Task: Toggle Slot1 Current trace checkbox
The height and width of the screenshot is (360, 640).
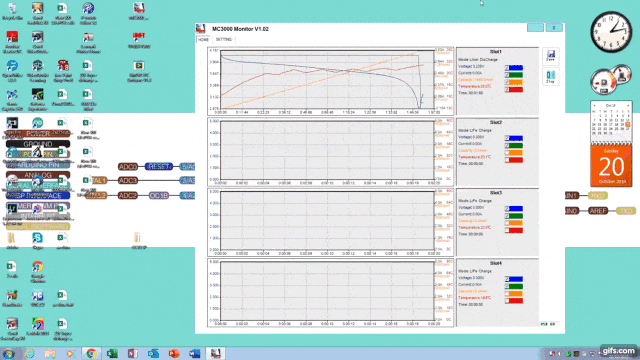Action: pyautogui.click(x=507, y=75)
